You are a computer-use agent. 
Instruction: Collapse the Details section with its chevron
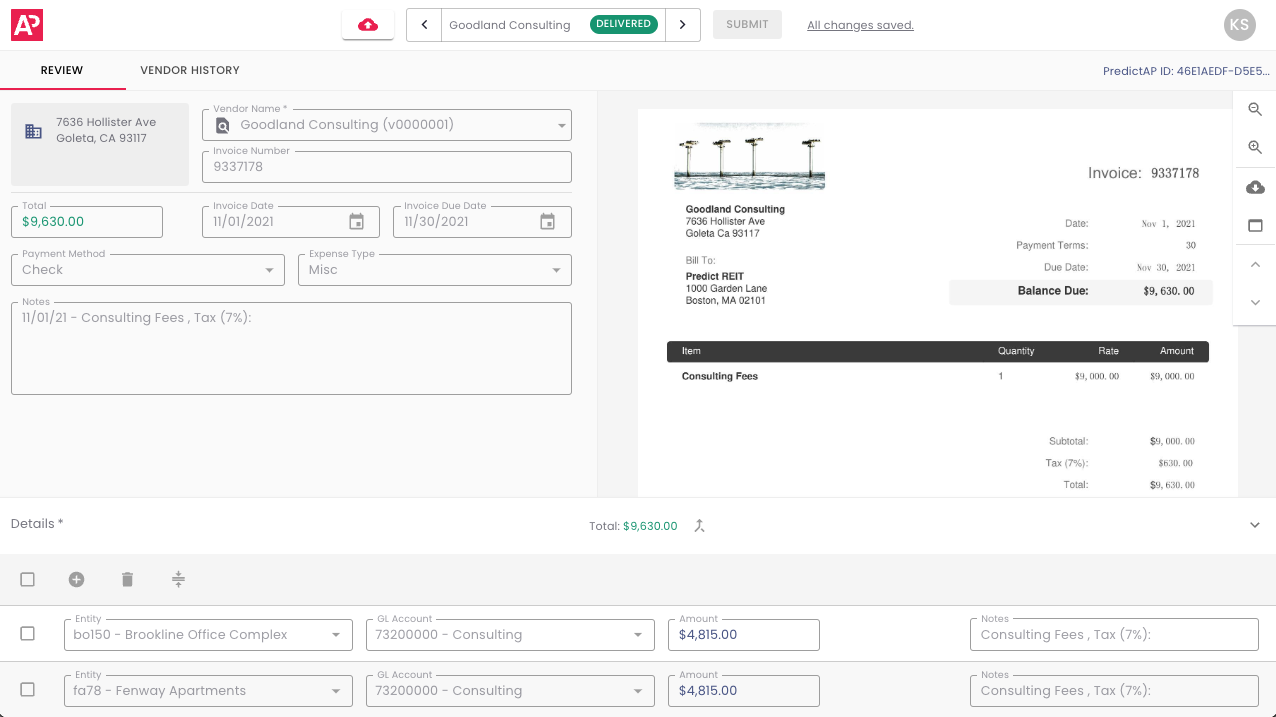1254,524
